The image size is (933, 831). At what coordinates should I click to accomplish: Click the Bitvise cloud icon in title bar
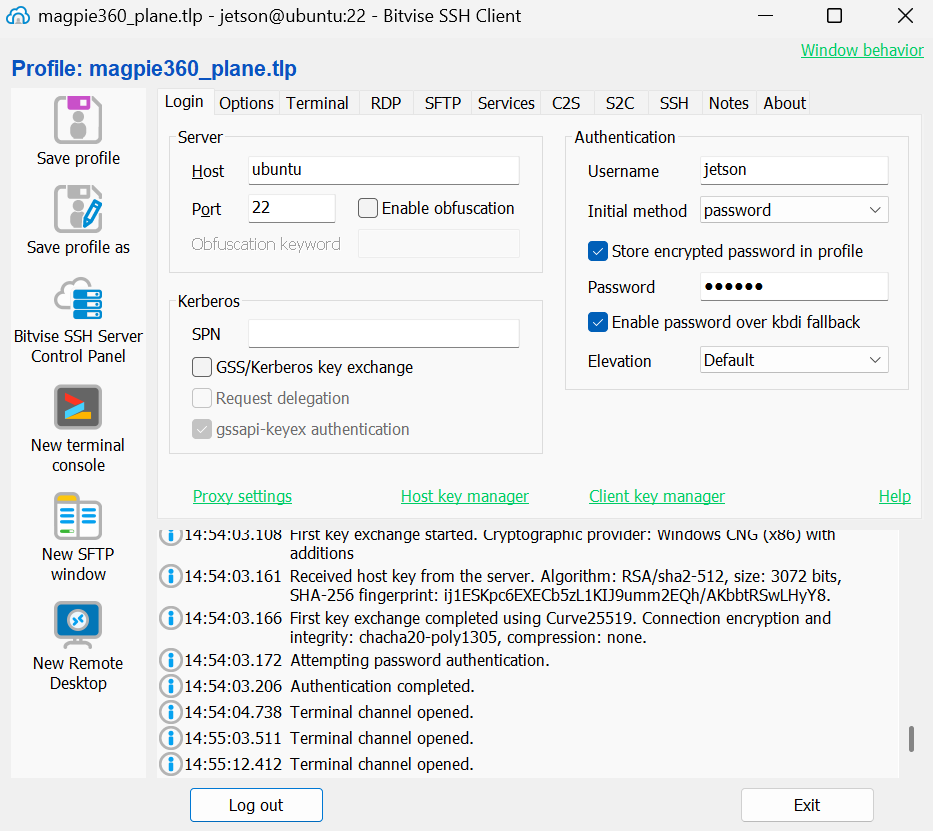[19, 16]
